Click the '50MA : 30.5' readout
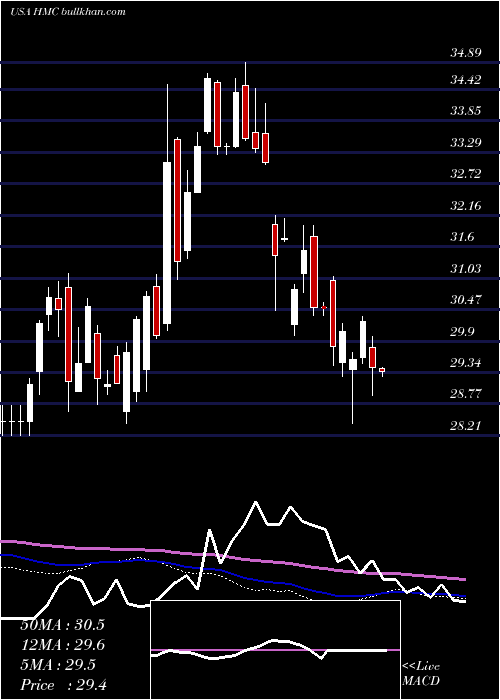Screen dimensions: 500x700 62,625
